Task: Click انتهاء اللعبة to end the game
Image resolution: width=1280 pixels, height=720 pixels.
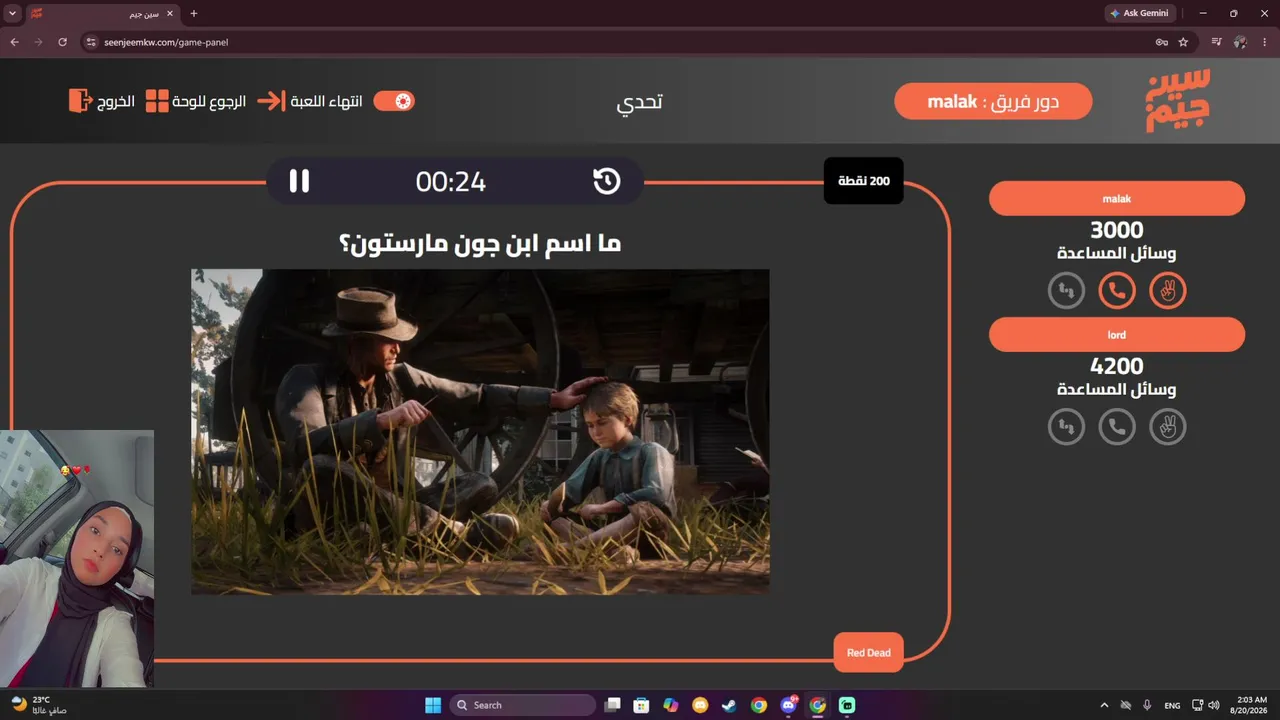Action: pyautogui.click(x=310, y=101)
